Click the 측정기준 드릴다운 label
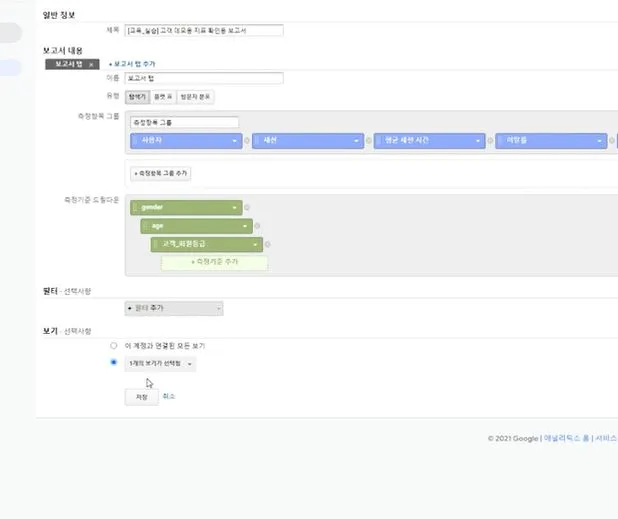Viewport: 618px width, 519px height. coord(91,200)
